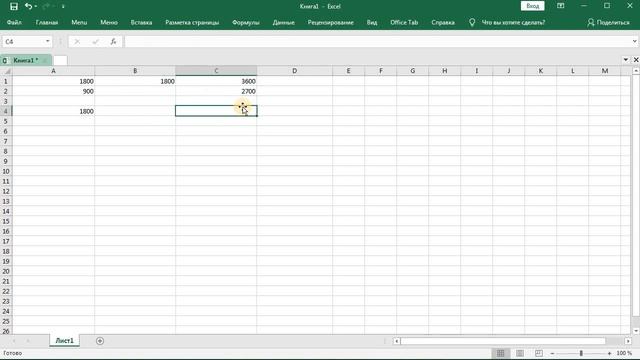Open the Разметка страницы tab
This screenshot has height=360, width=640.
coord(192,22)
